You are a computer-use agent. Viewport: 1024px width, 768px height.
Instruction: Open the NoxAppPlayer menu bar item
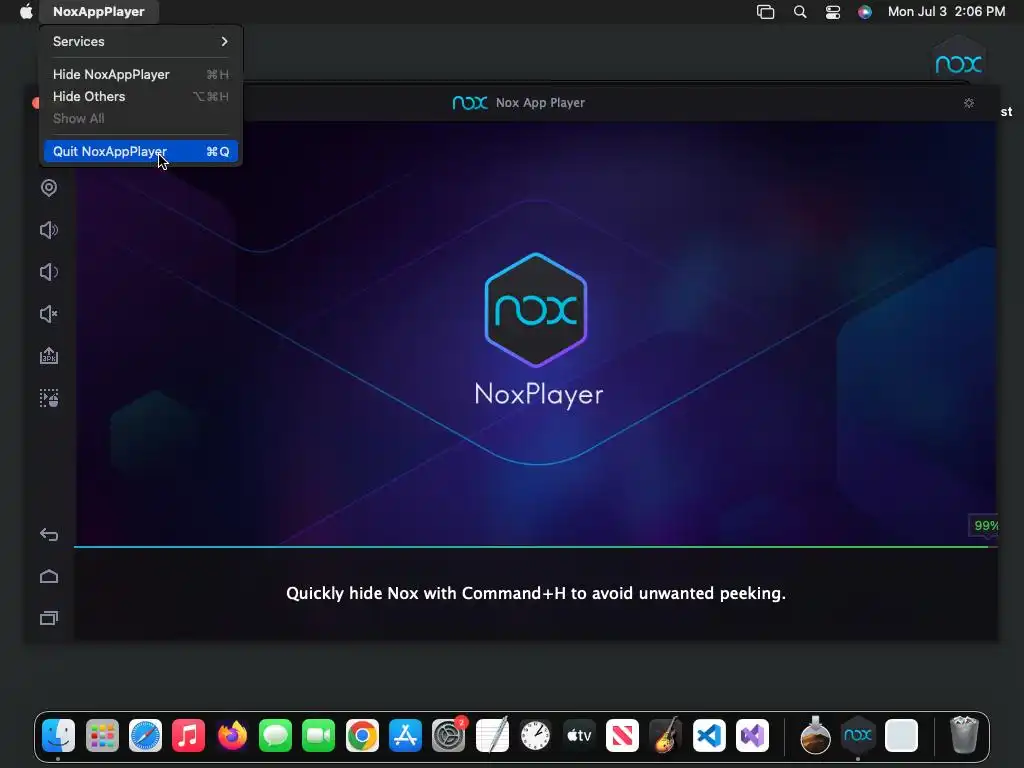pyautogui.click(x=99, y=11)
